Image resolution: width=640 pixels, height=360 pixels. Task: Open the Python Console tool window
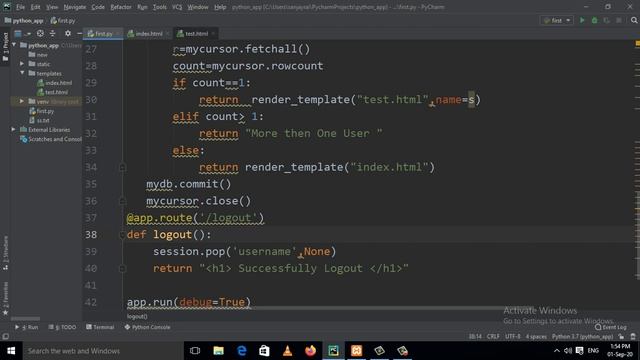pyautogui.click(x=147, y=327)
